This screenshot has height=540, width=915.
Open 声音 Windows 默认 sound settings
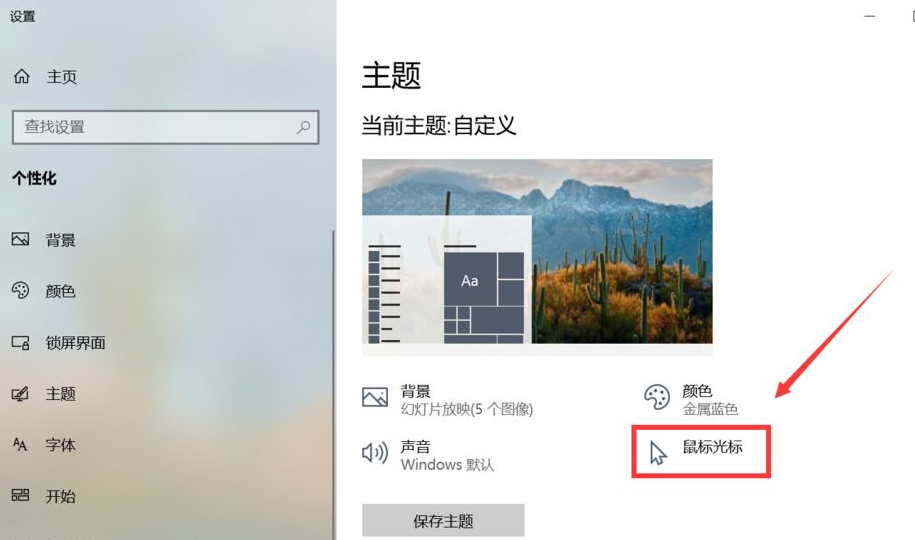(x=428, y=455)
